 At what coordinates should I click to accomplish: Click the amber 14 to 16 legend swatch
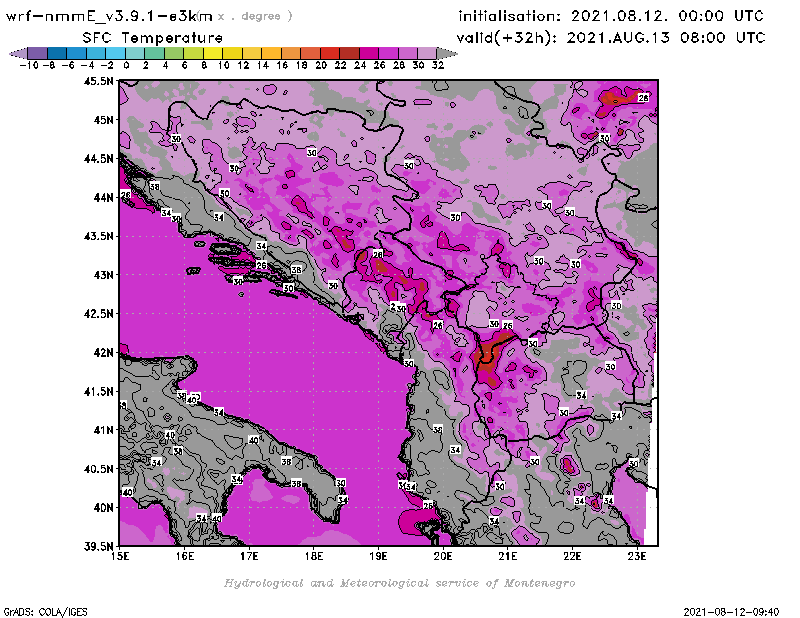pos(271,53)
